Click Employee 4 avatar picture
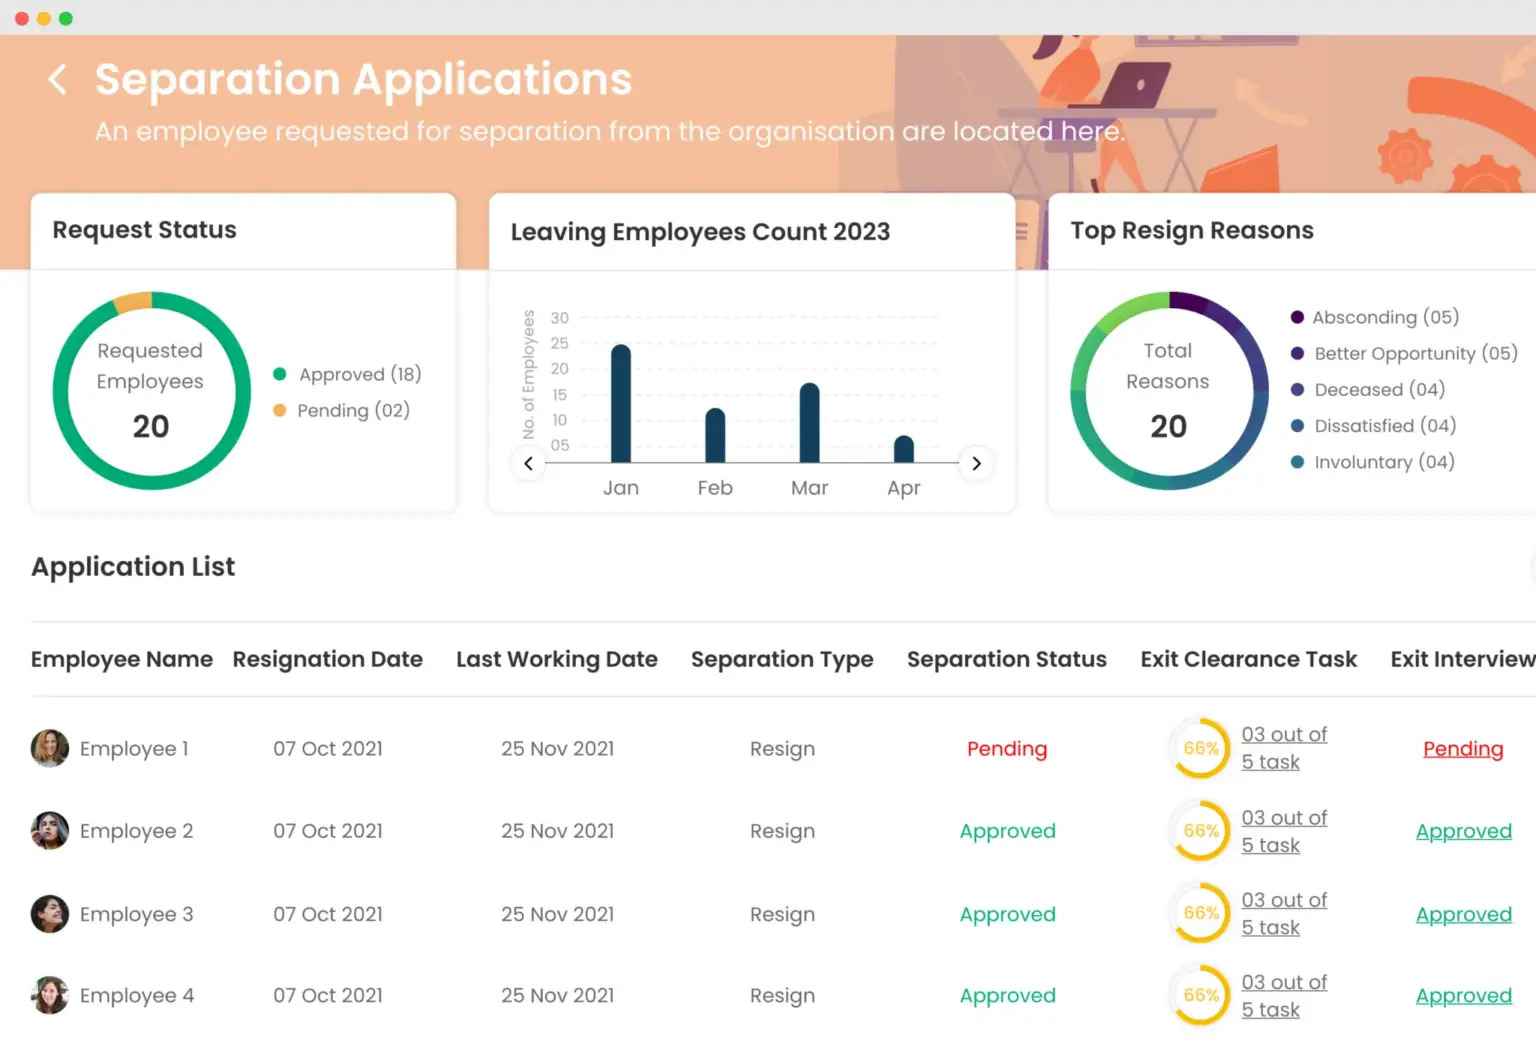Viewport: 1536px width, 1044px height. click(50, 995)
